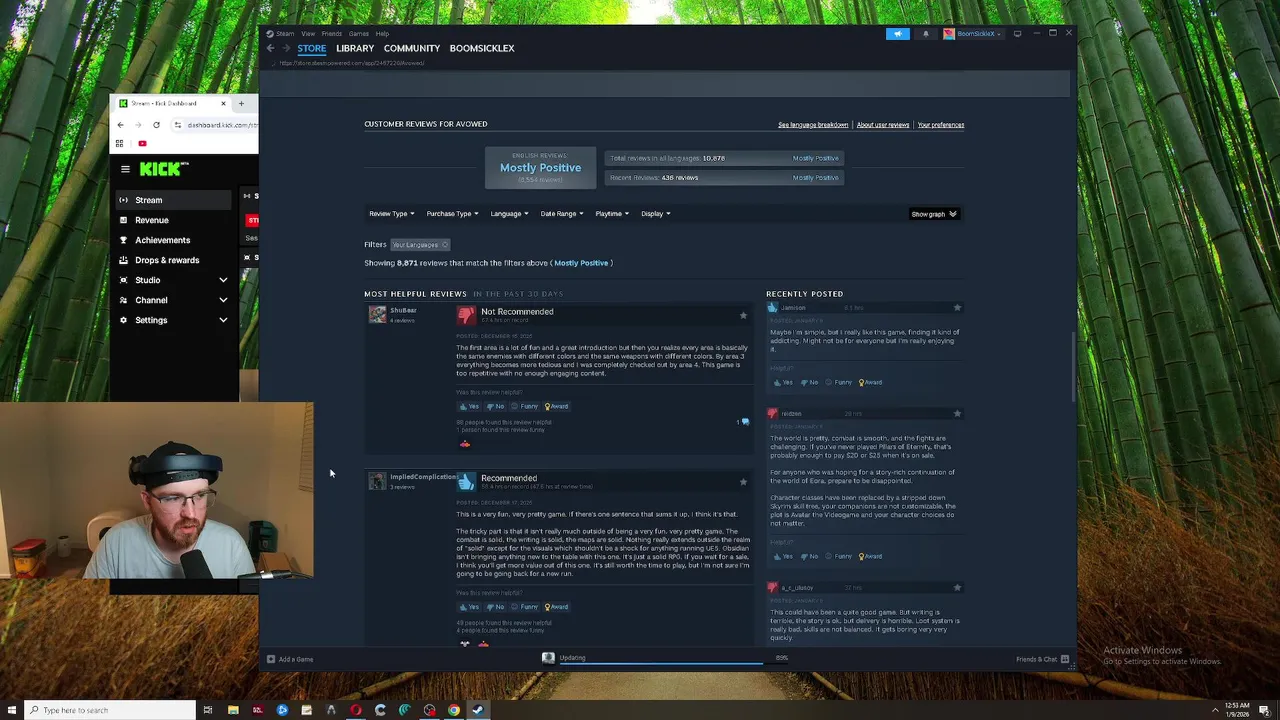
Task: Open the Display dropdown
Action: (655, 213)
